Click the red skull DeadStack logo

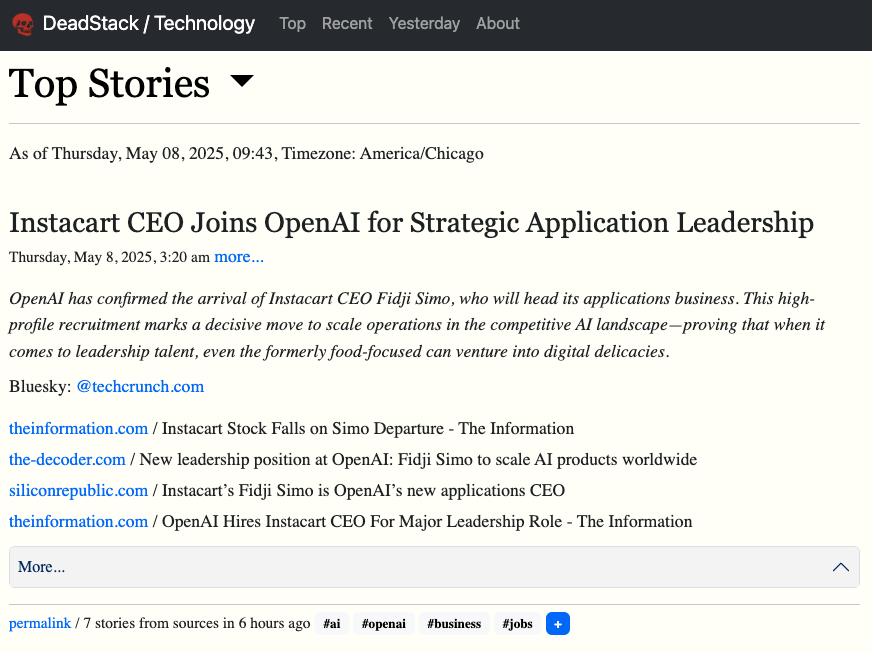pos(23,23)
